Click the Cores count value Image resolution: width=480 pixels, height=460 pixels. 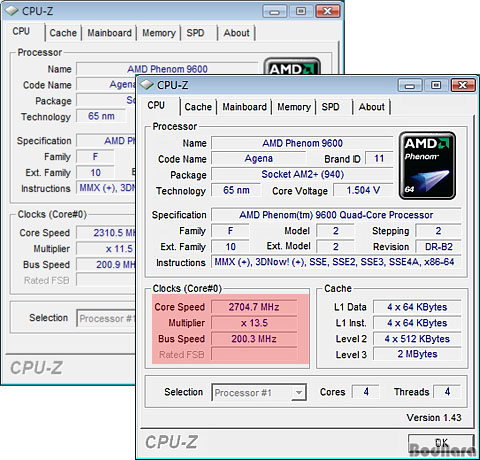(366, 392)
